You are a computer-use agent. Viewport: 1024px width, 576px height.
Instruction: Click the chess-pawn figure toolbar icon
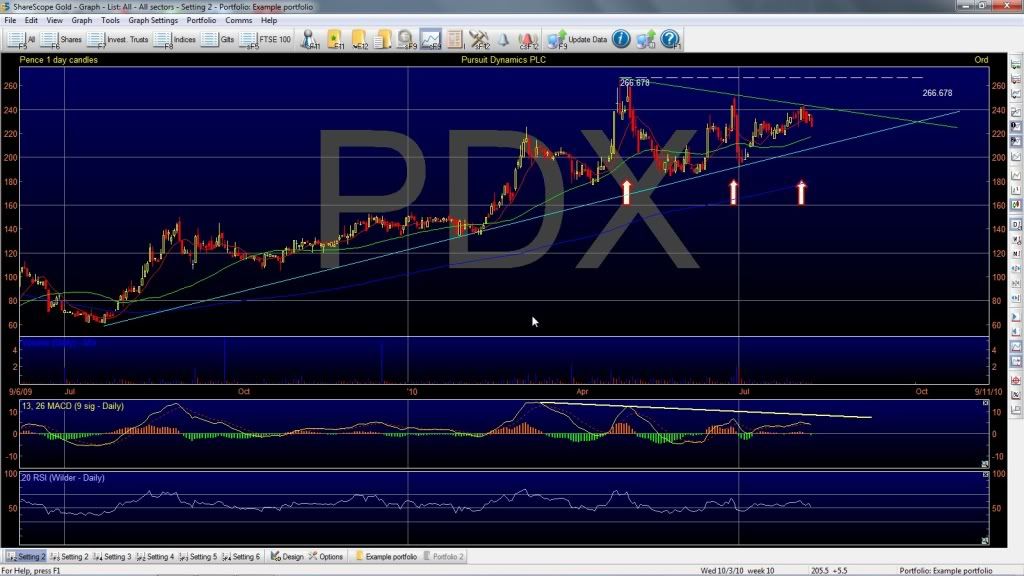pyautogui.click(x=310, y=40)
